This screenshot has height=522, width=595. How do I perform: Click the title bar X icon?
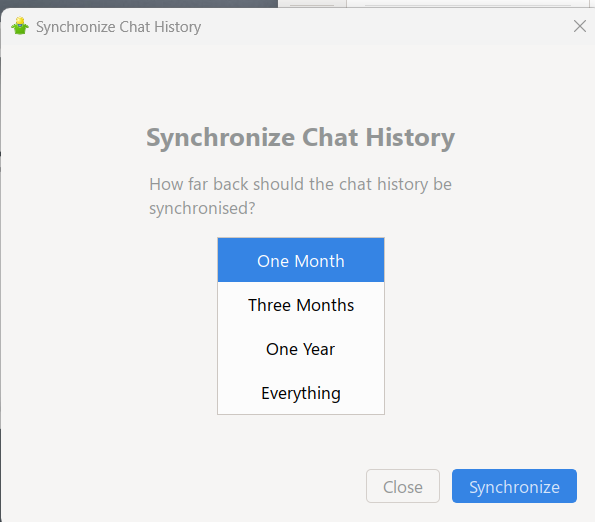click(x=579, y=26)
